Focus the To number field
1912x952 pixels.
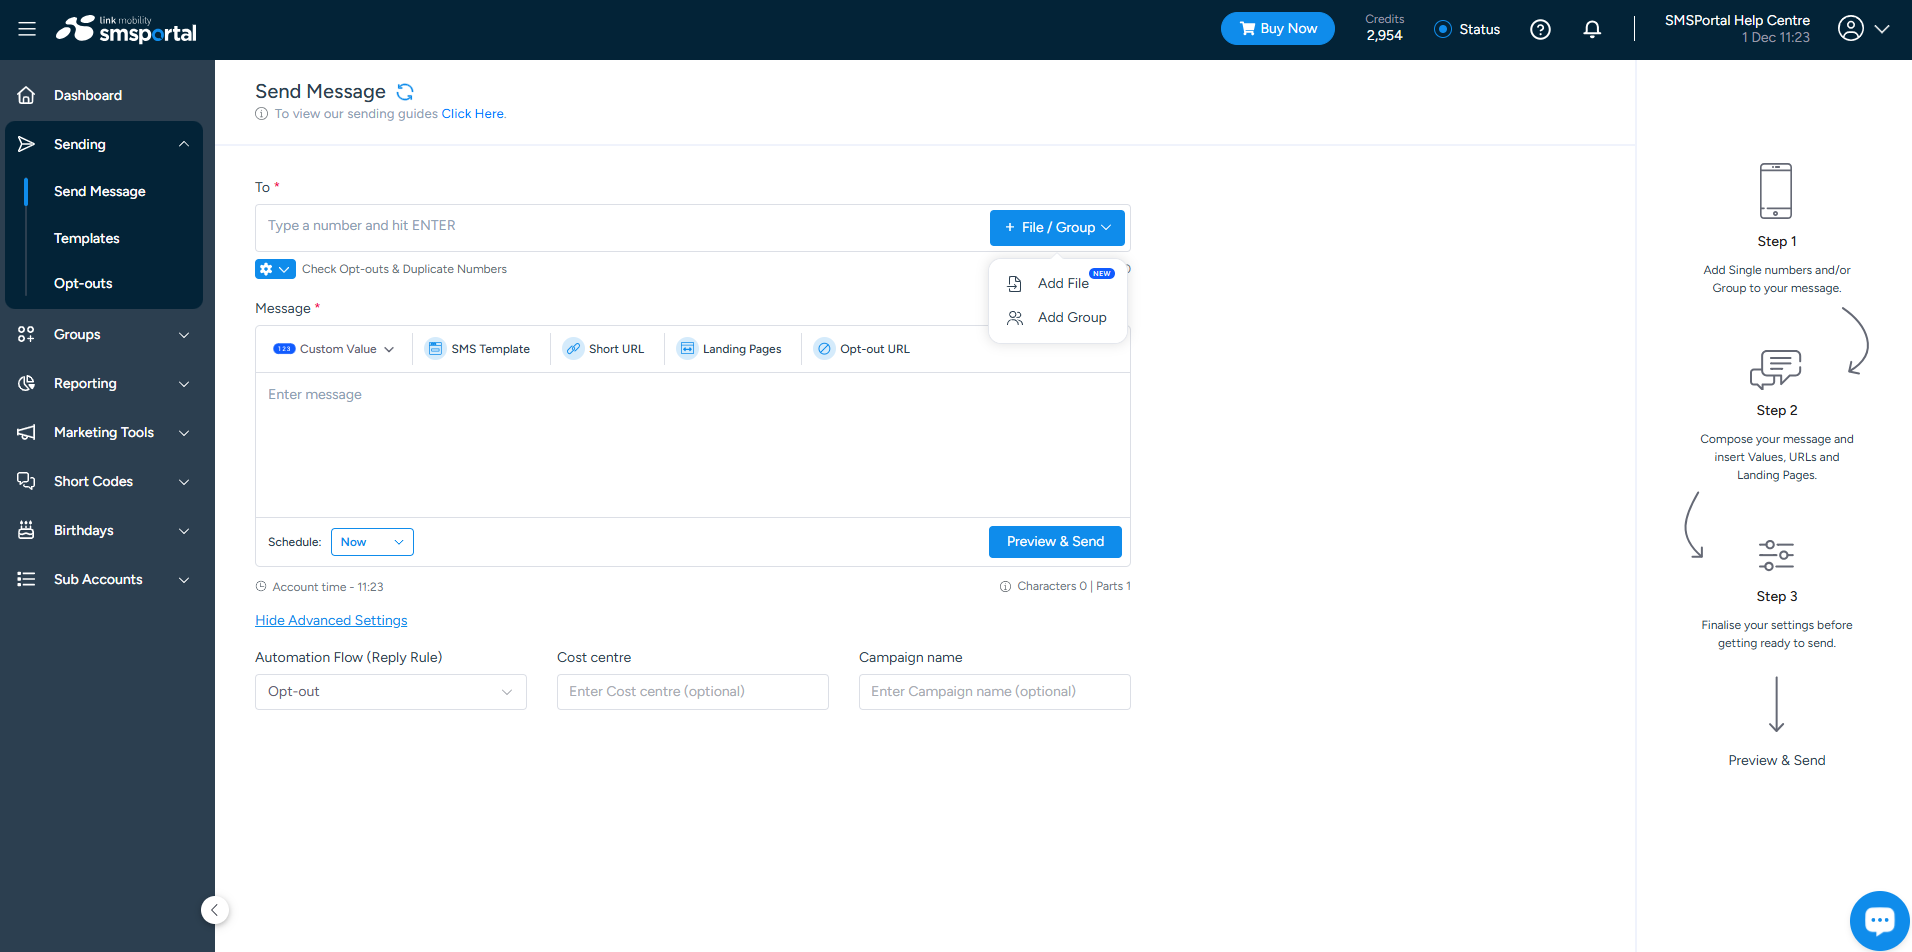(621, 226)
